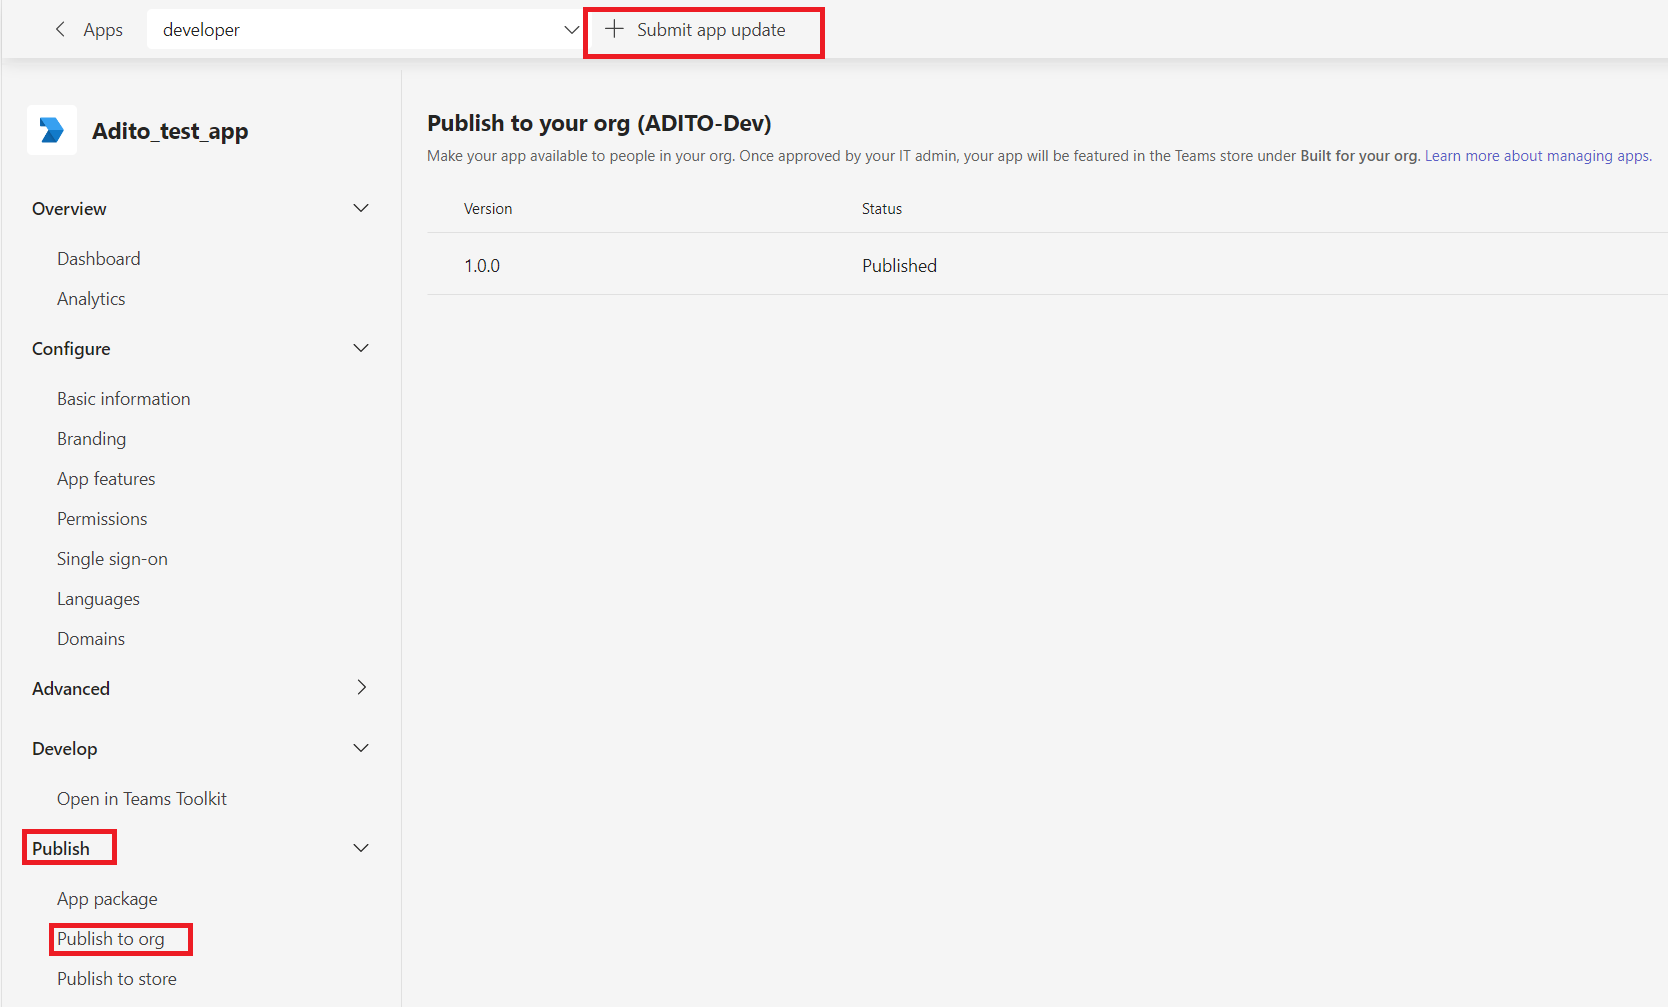Go to Basic information settings
The image size is (1668, 1007).
pos(124,398)
